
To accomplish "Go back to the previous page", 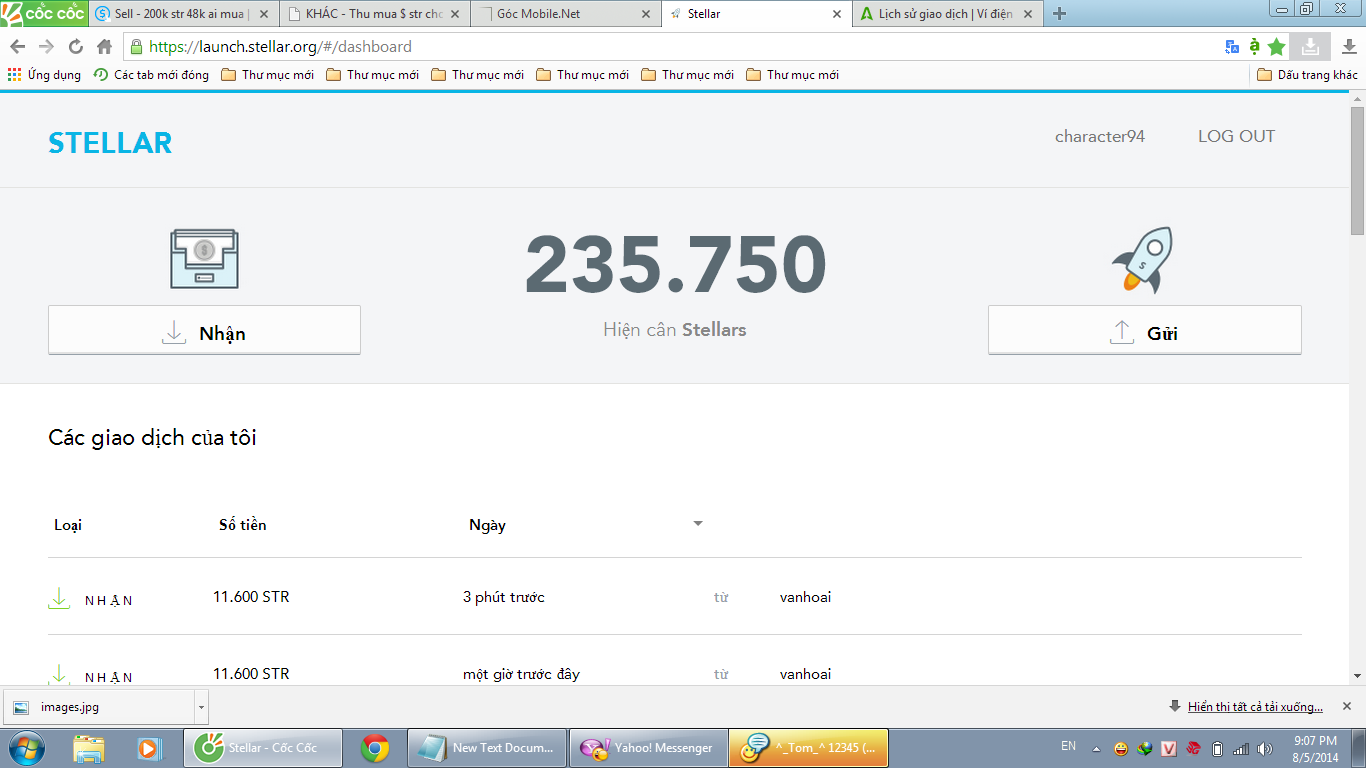I will coord(17,46).
